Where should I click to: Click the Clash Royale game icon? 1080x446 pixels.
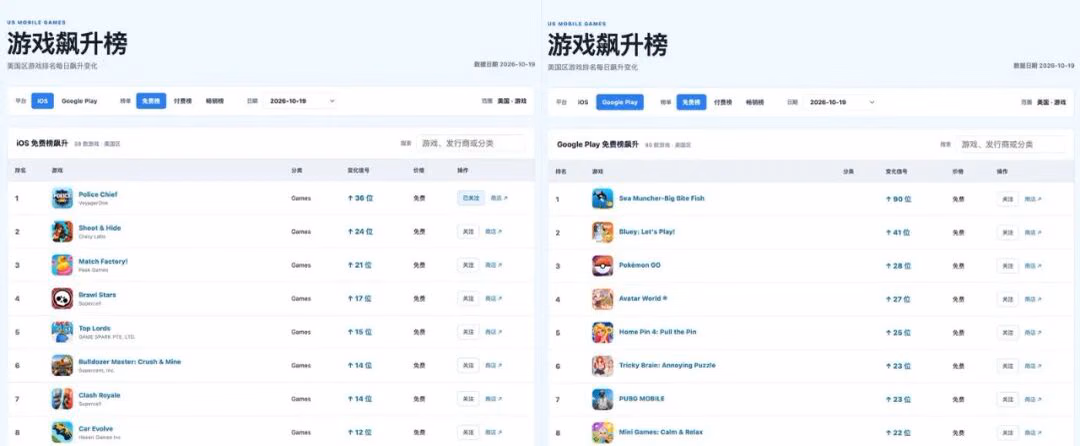(x=62, y=399)
